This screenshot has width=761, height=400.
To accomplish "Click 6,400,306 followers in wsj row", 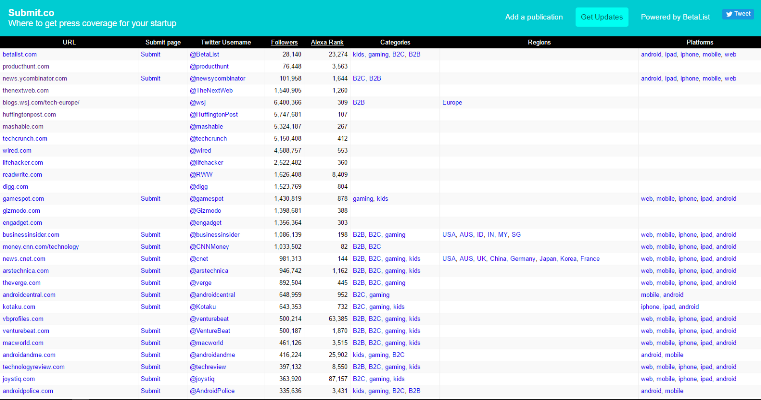I will coord(287,102).
